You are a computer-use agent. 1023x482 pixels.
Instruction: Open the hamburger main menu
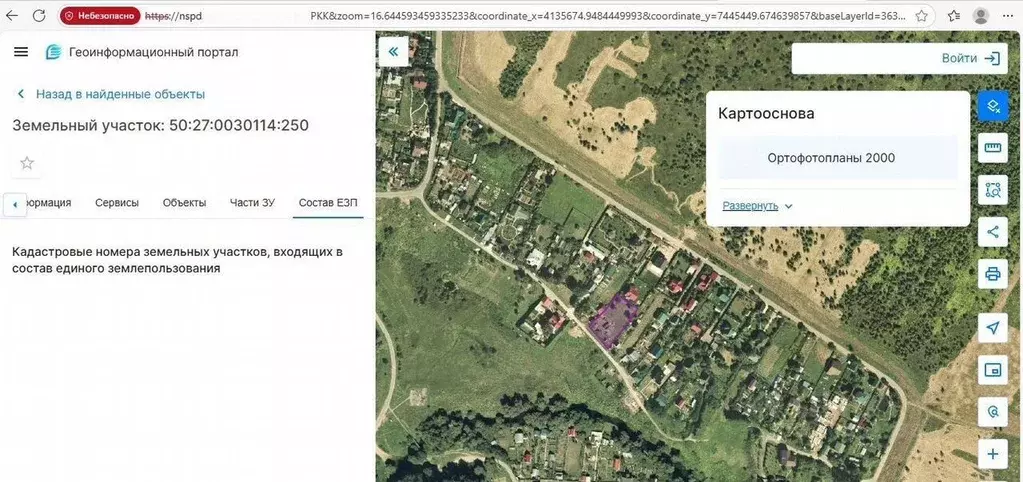pos(21,52)
